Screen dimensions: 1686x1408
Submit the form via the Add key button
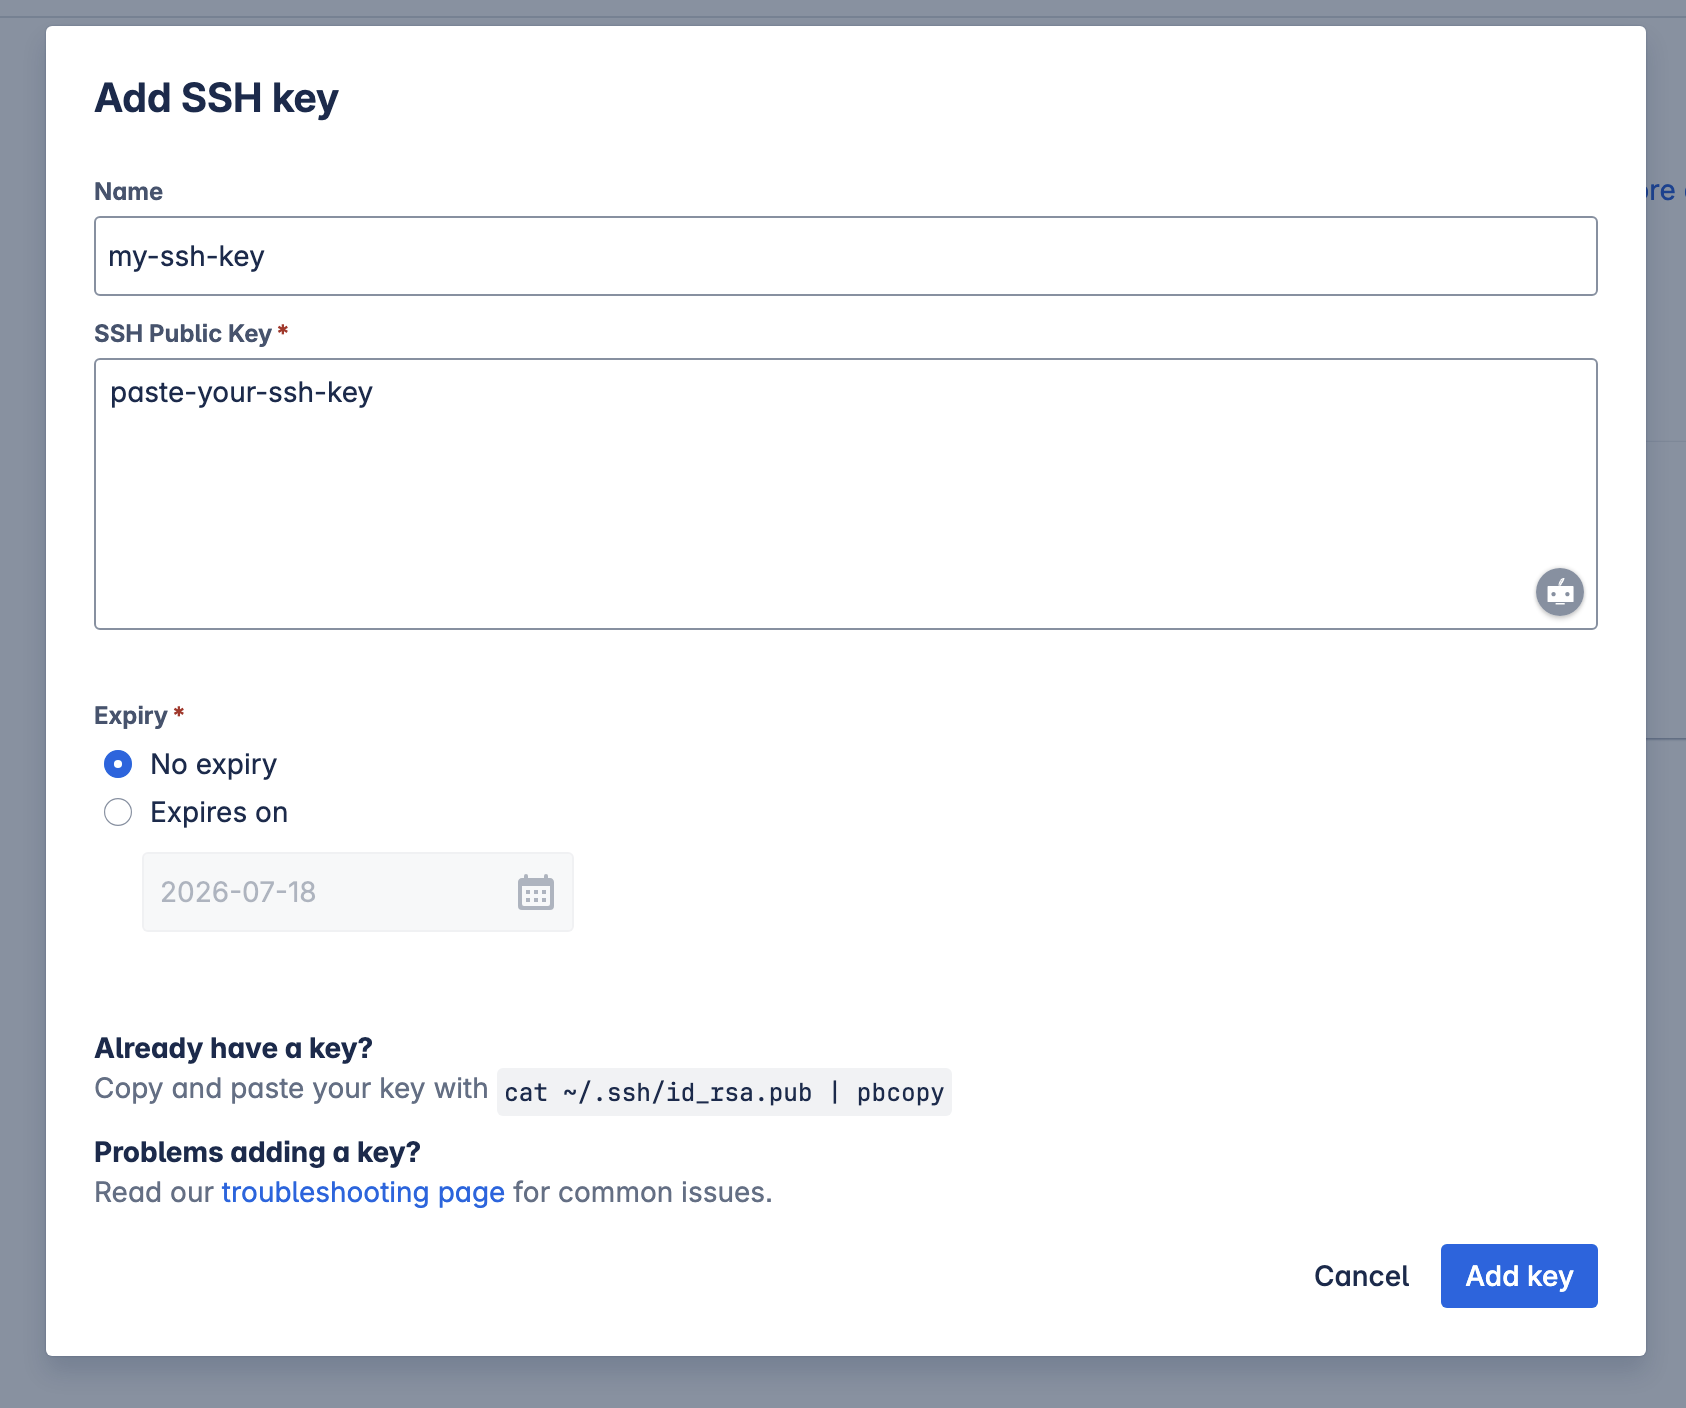pyautogui.click(x=1518, y=1276)
